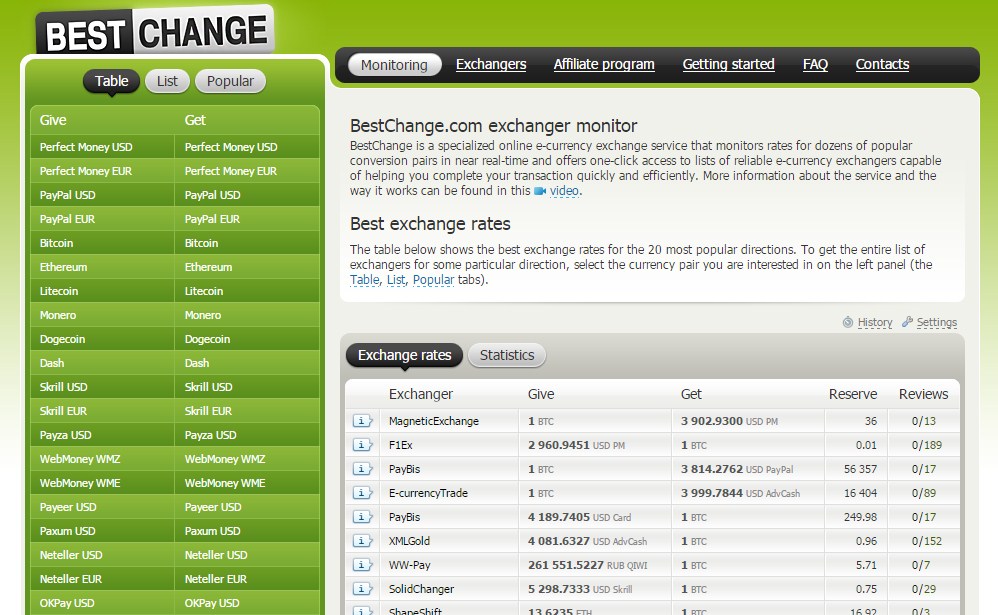Open Getting started page
Viewport: 998px width, 615px height.
729,64
